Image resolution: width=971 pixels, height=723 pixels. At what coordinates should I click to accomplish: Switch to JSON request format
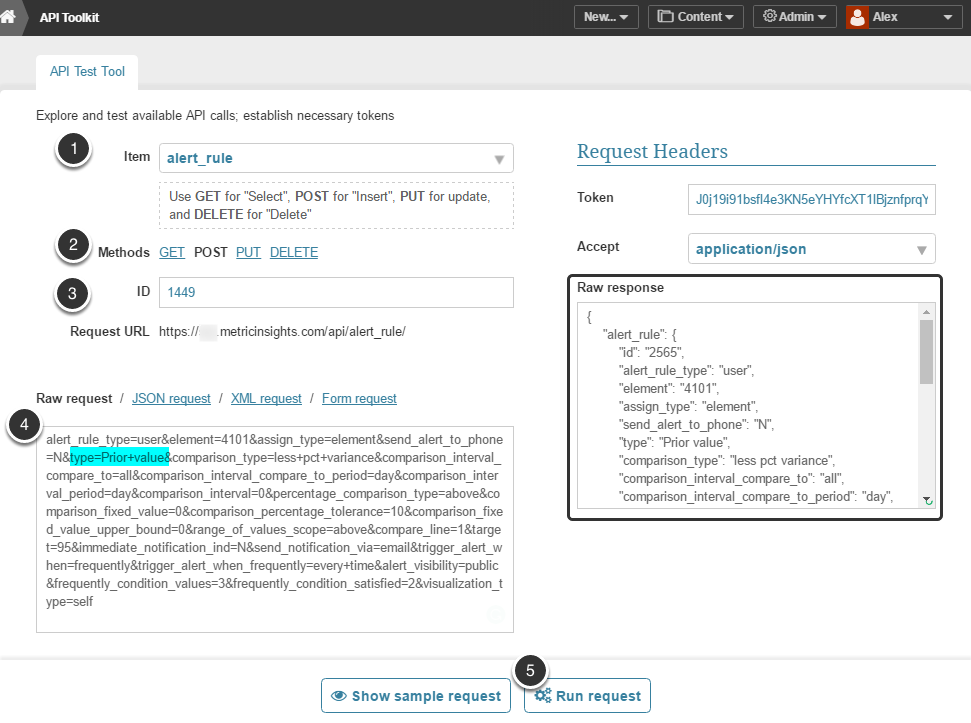point(171,398)
